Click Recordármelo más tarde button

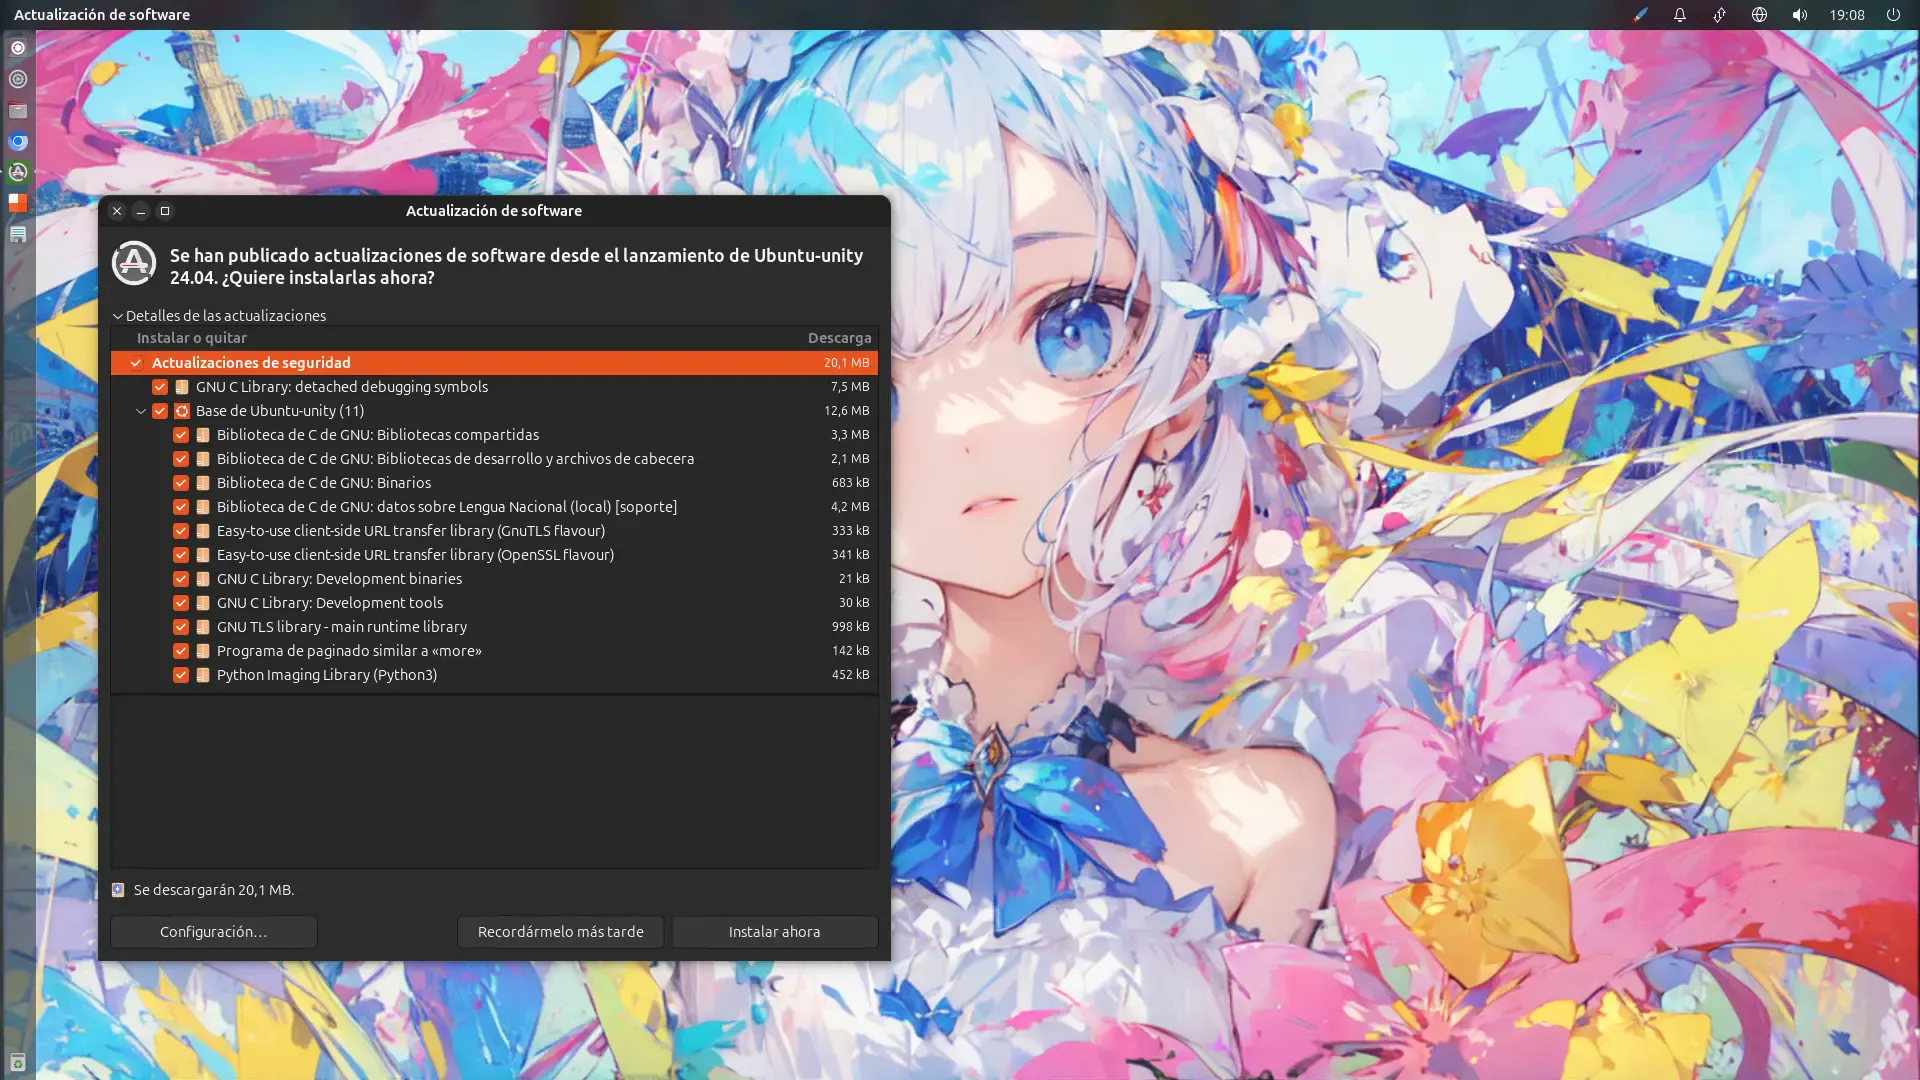[x=560, y=932]
